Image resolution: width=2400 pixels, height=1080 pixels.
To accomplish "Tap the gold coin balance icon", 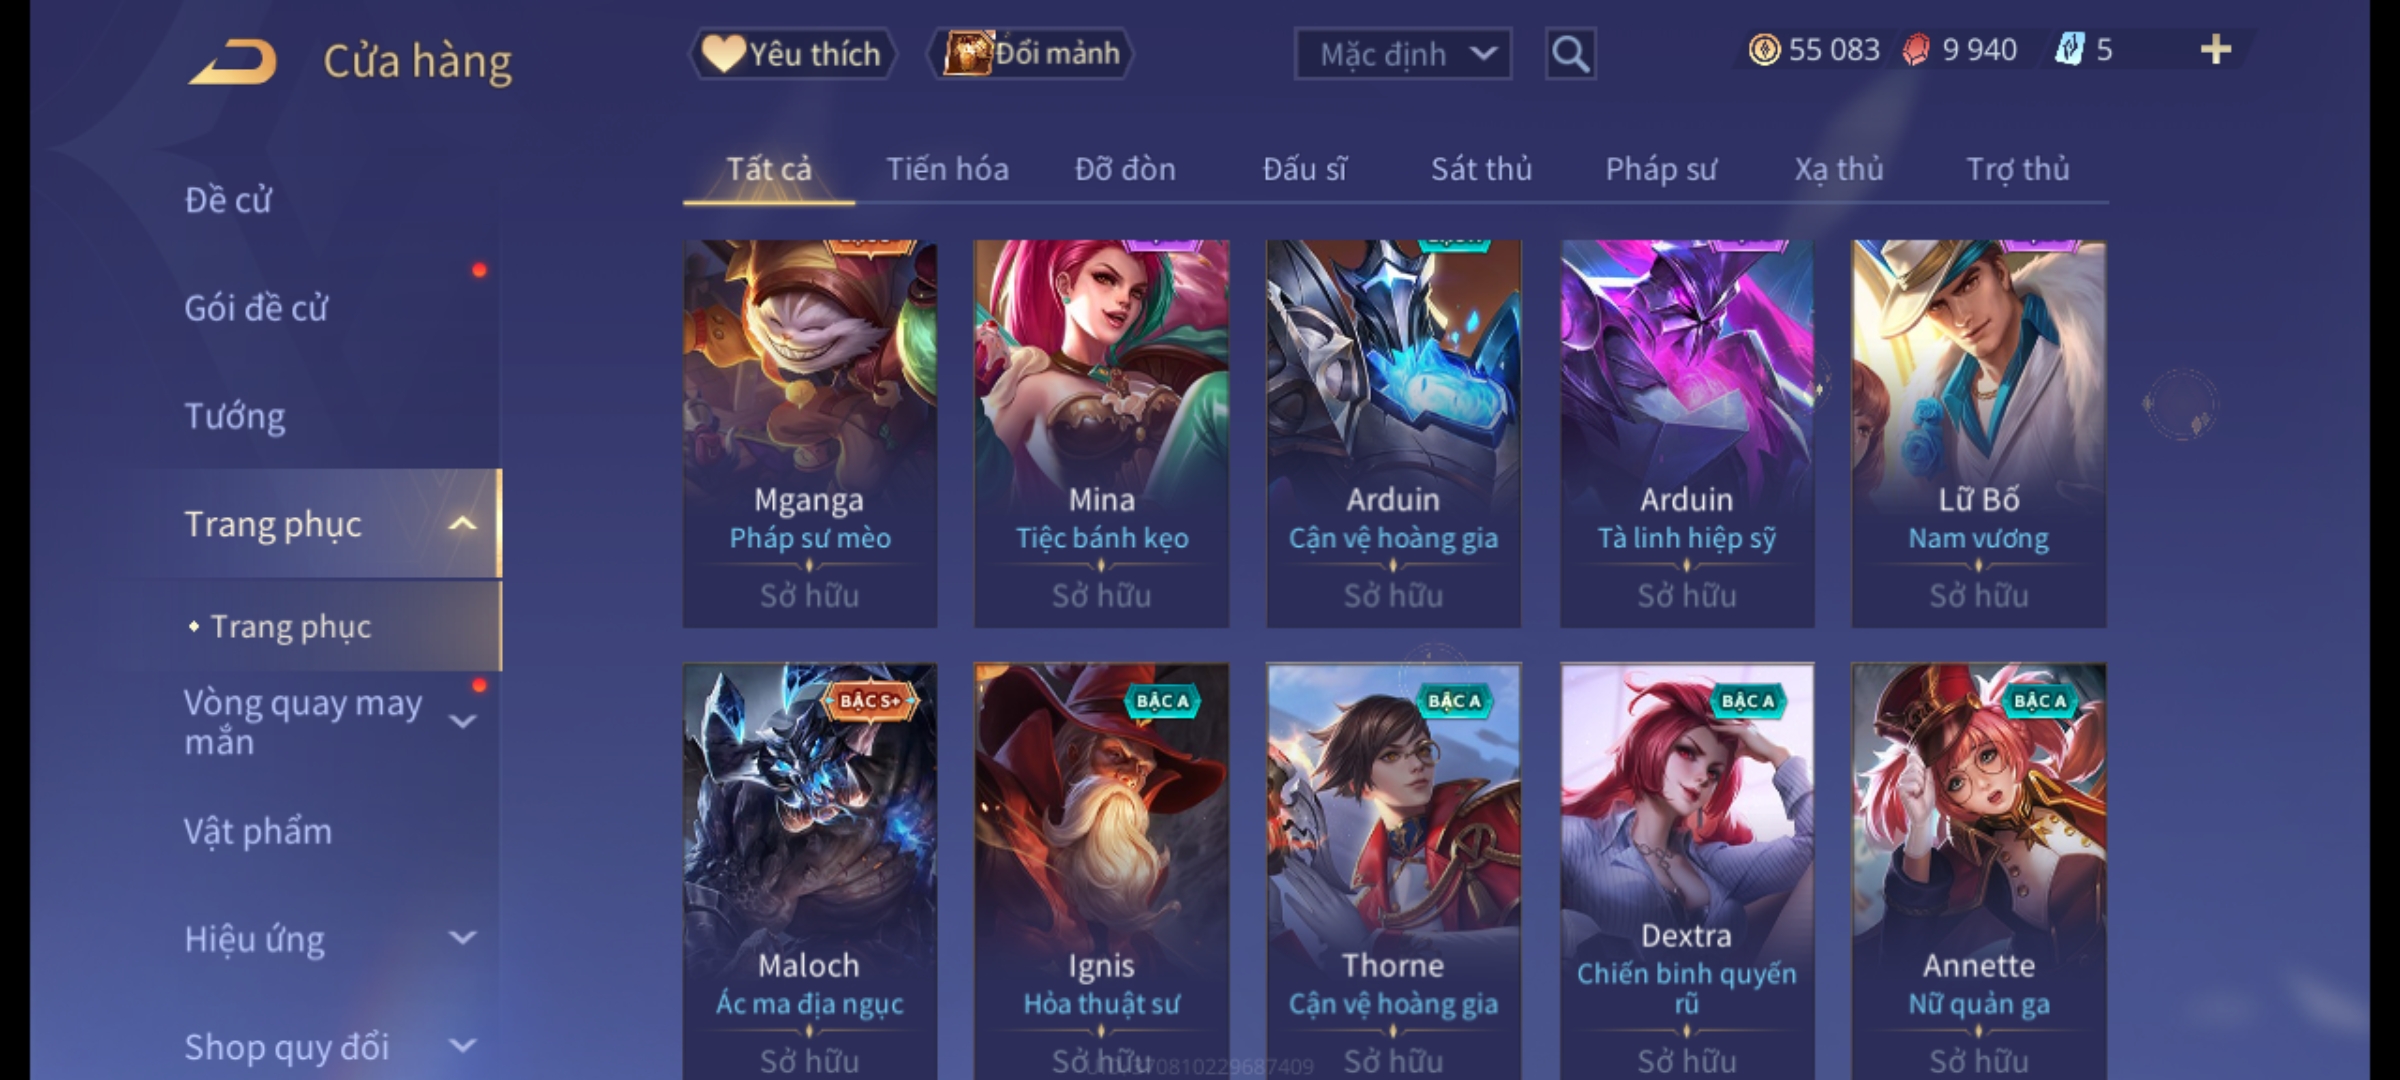I will click(x=1764, y=50).
